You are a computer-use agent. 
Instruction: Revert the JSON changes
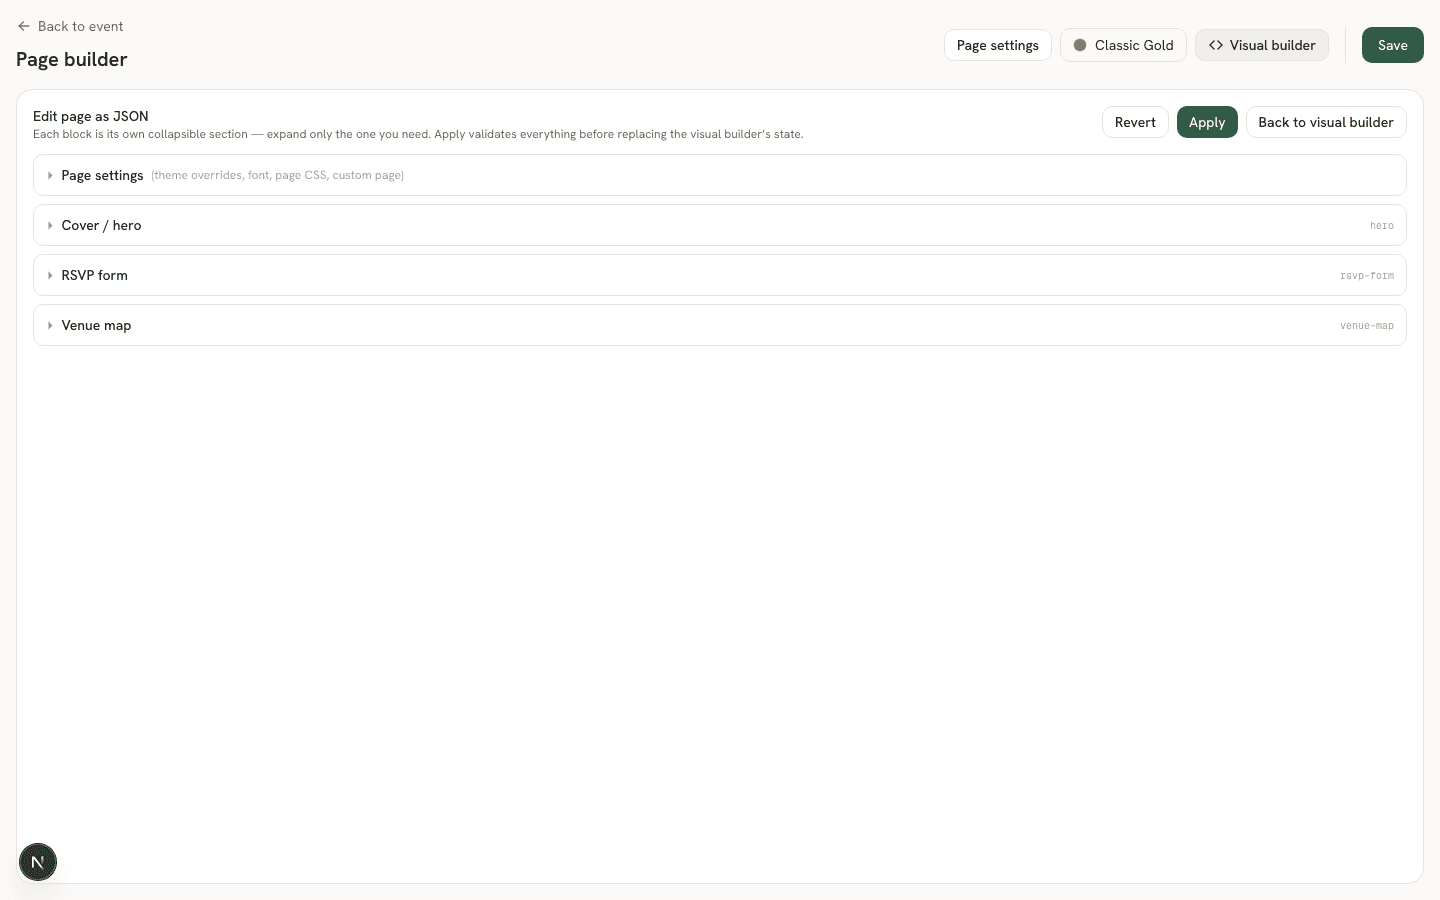pyautogui.click(x=1135, y=122)
